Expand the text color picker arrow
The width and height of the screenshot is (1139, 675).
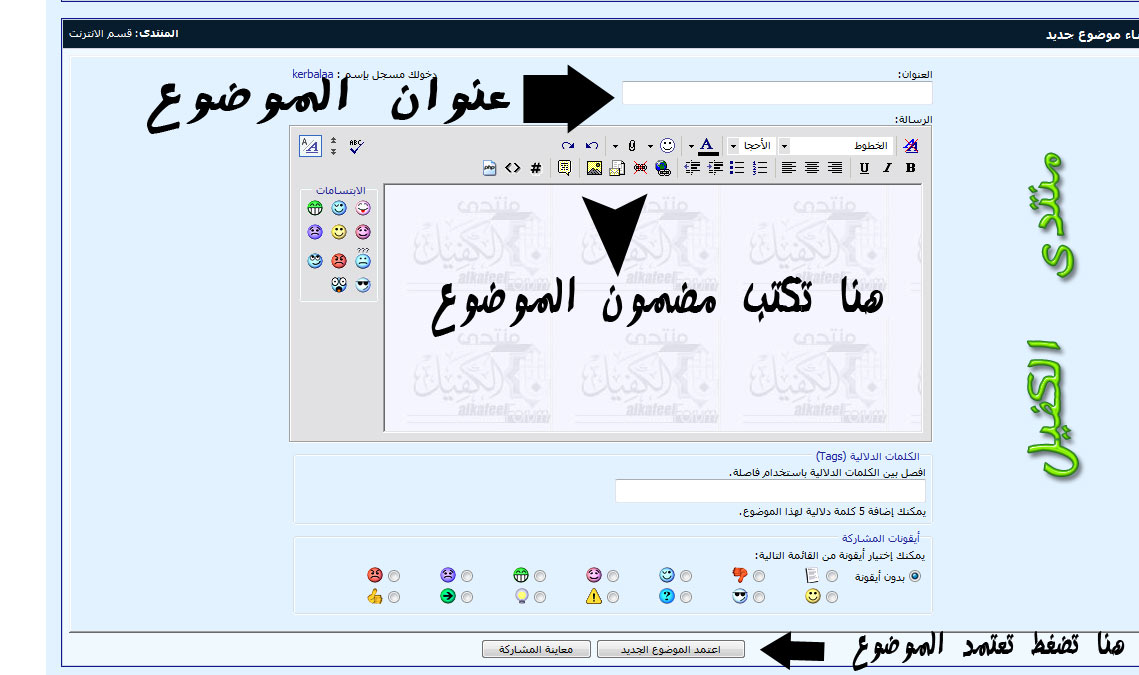(691, 145)
